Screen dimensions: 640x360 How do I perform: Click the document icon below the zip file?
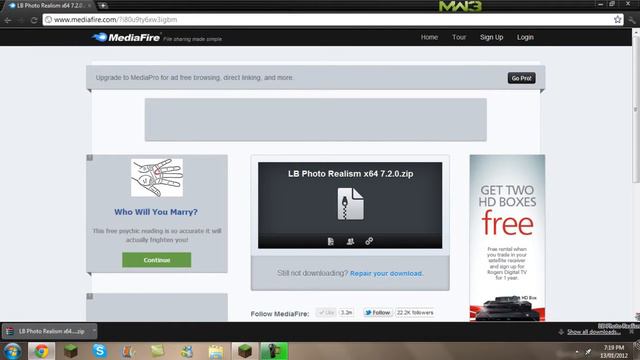coord(331,241)
